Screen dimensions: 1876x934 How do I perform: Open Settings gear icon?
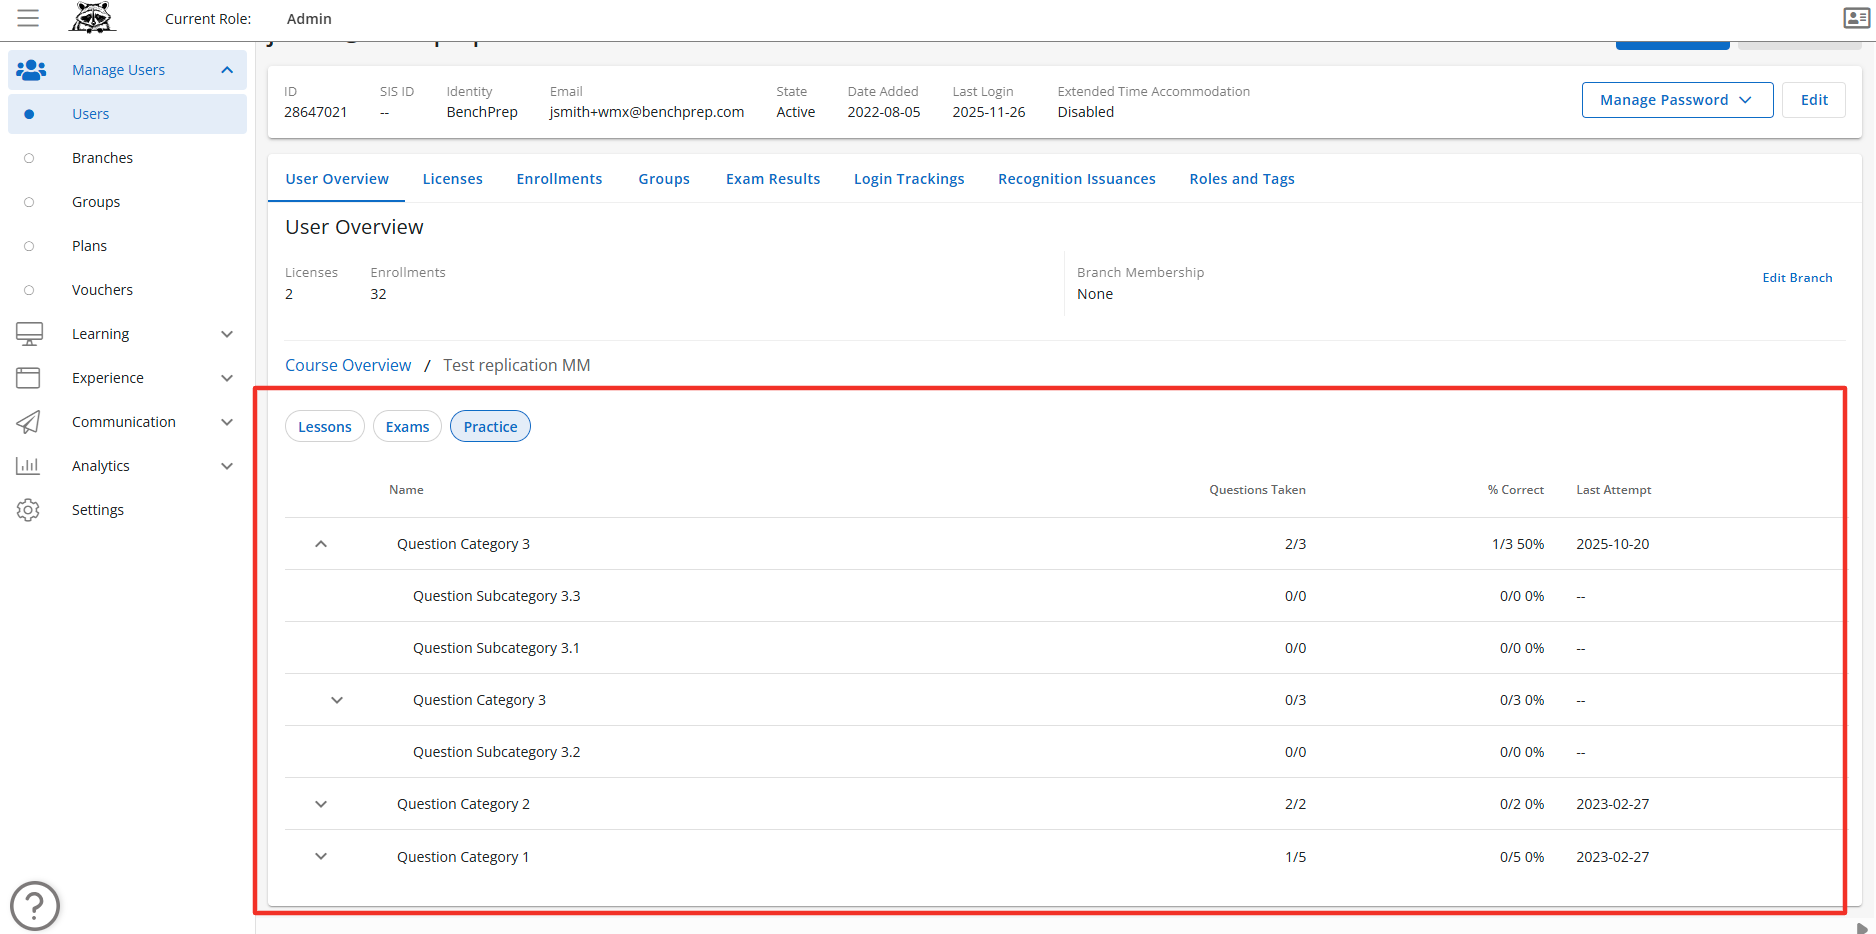click(28, 510)
